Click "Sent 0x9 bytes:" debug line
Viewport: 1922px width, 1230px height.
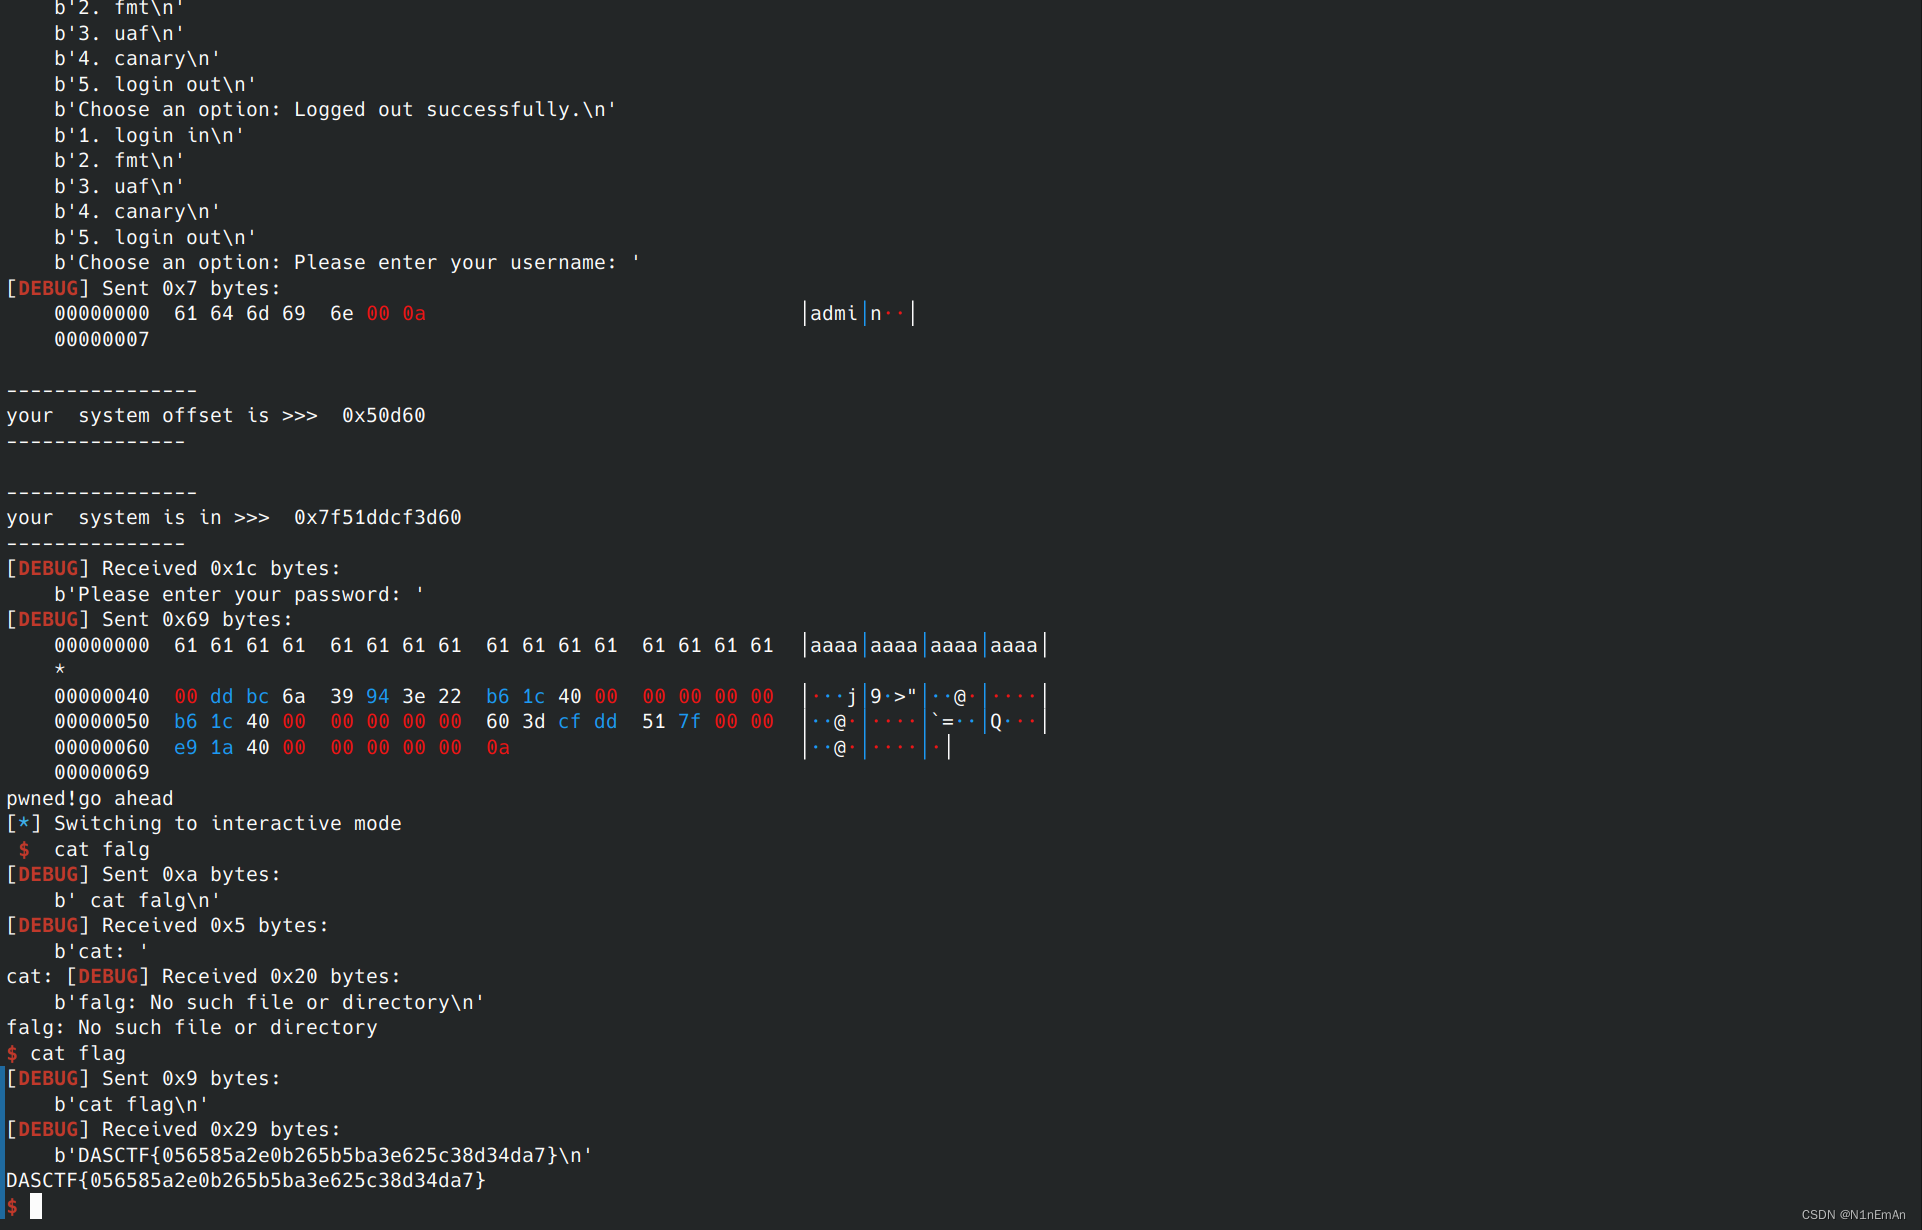144,1078
